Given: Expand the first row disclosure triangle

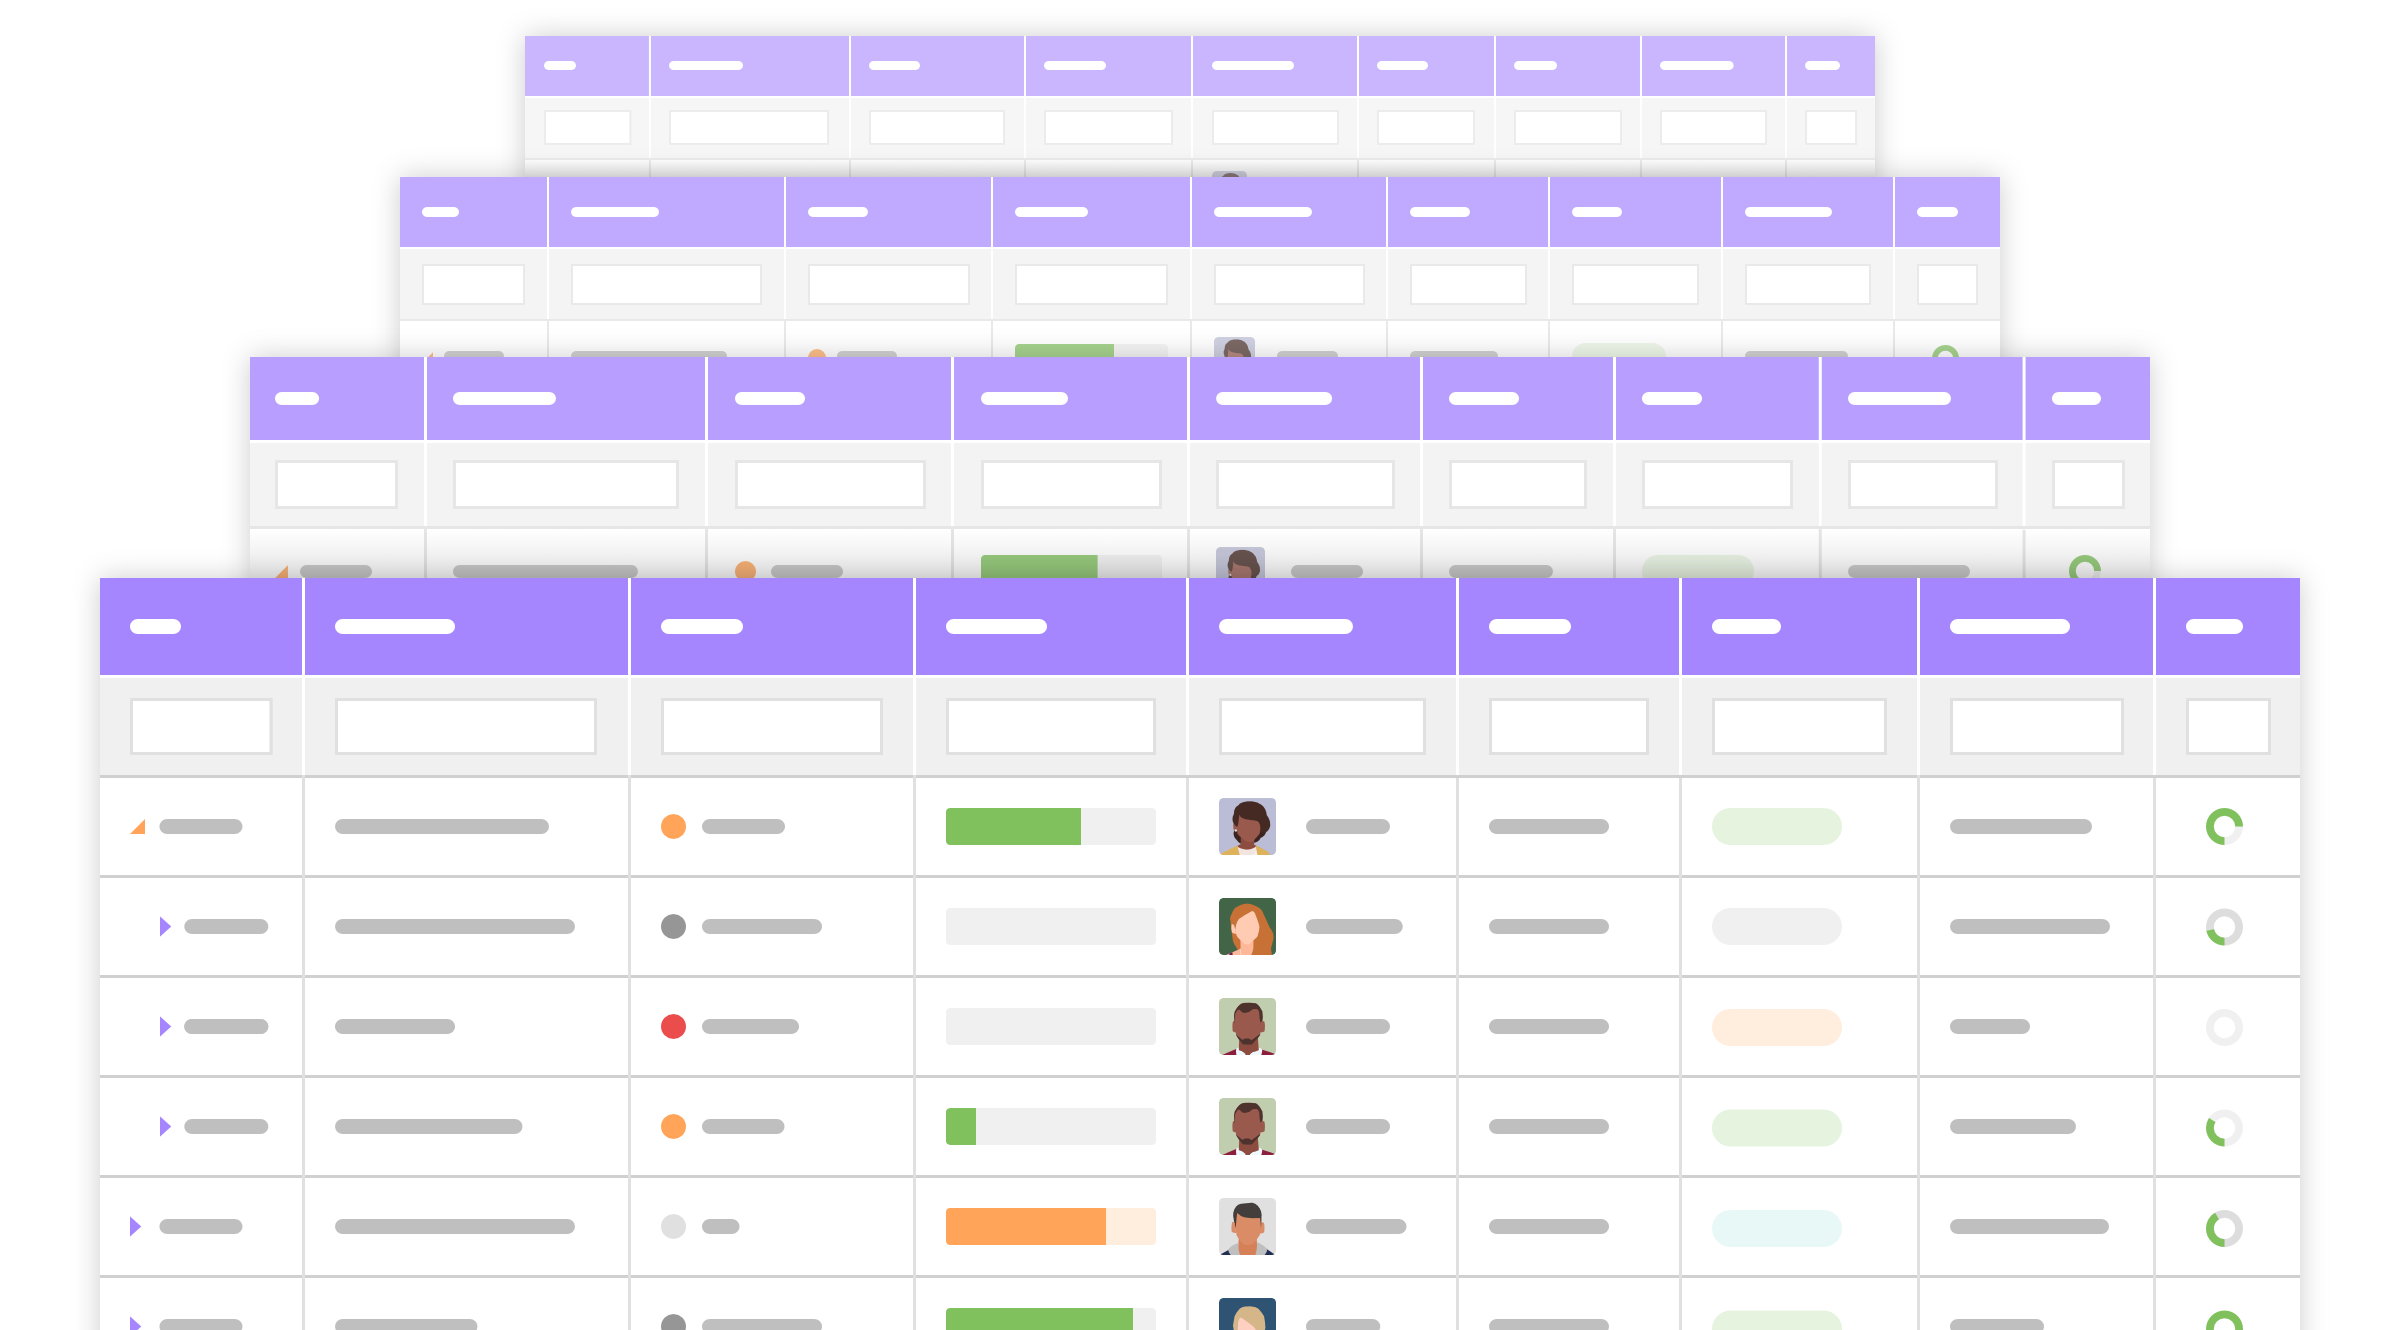Looking at the screenshot, I should point(141,826).
